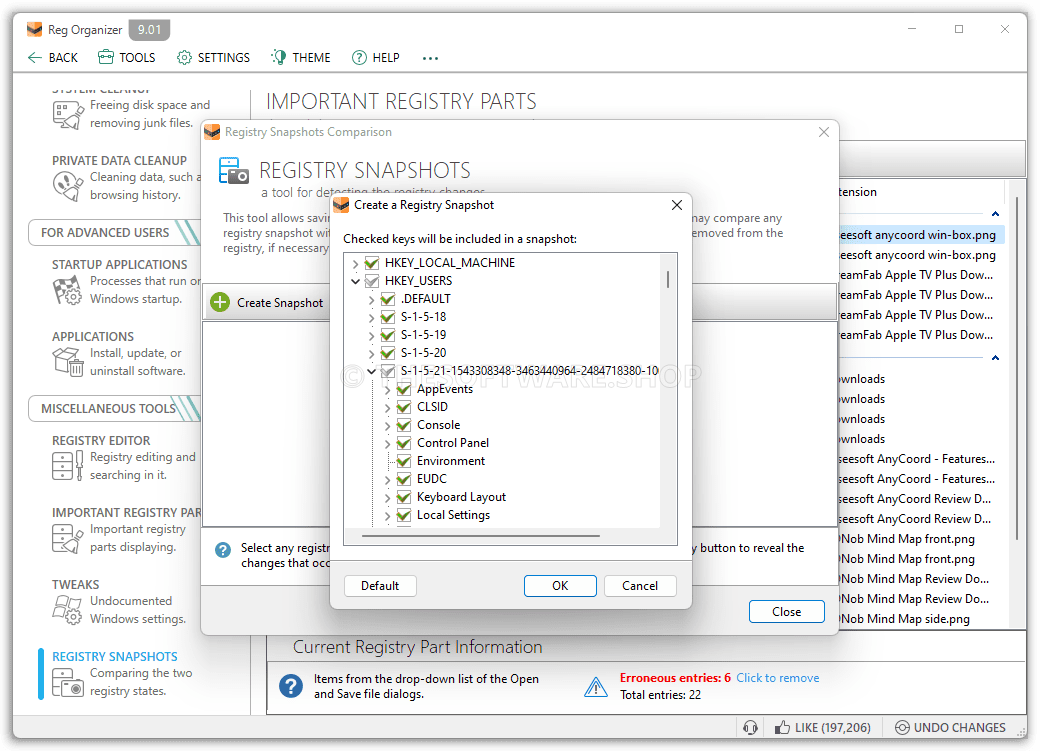Screen dimensions: 1040x751
Task: Open the SETTINGS menu
Action: 224,58
